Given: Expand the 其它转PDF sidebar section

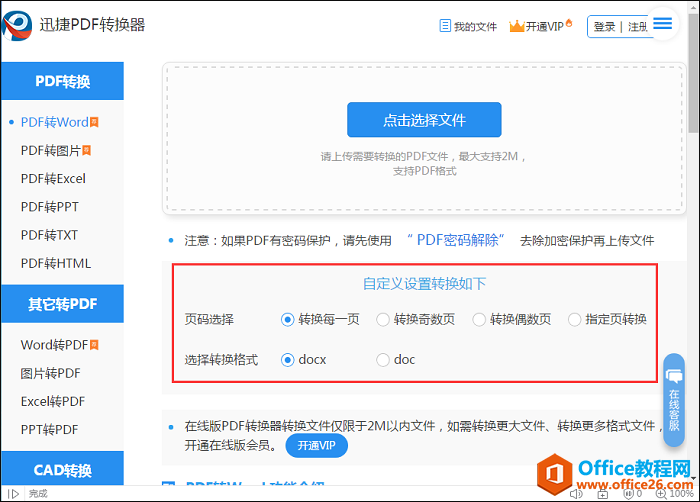Looking at the screenshot, I should pos(62,305).
